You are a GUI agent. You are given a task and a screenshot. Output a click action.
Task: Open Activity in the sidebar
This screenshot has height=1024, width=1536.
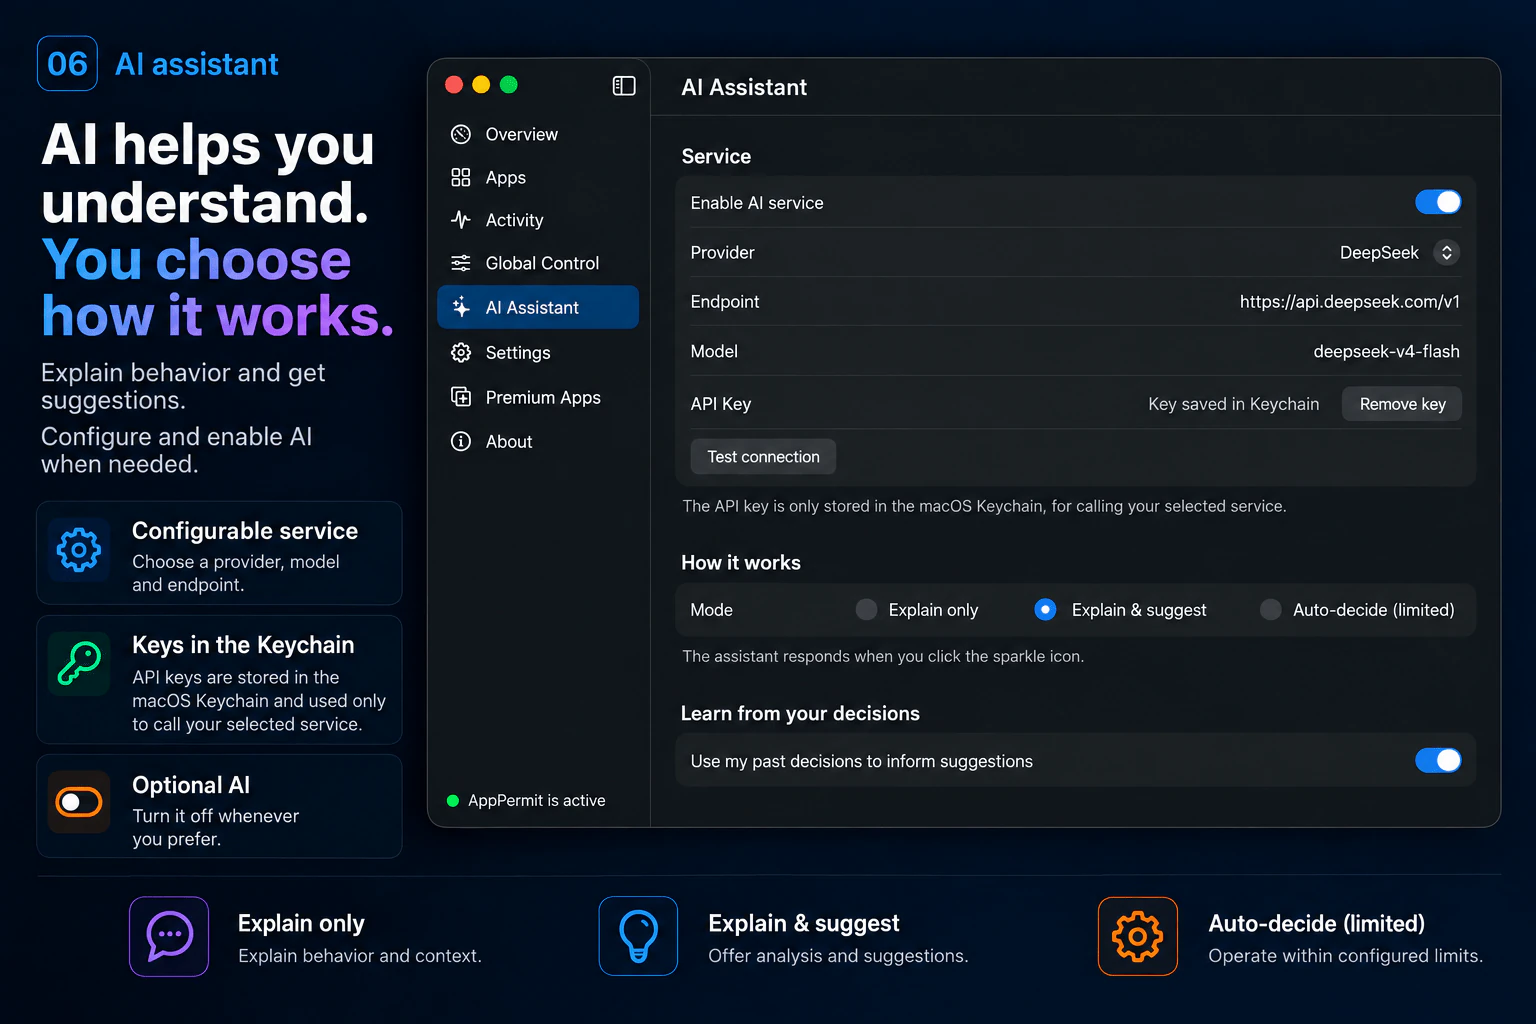538,220
